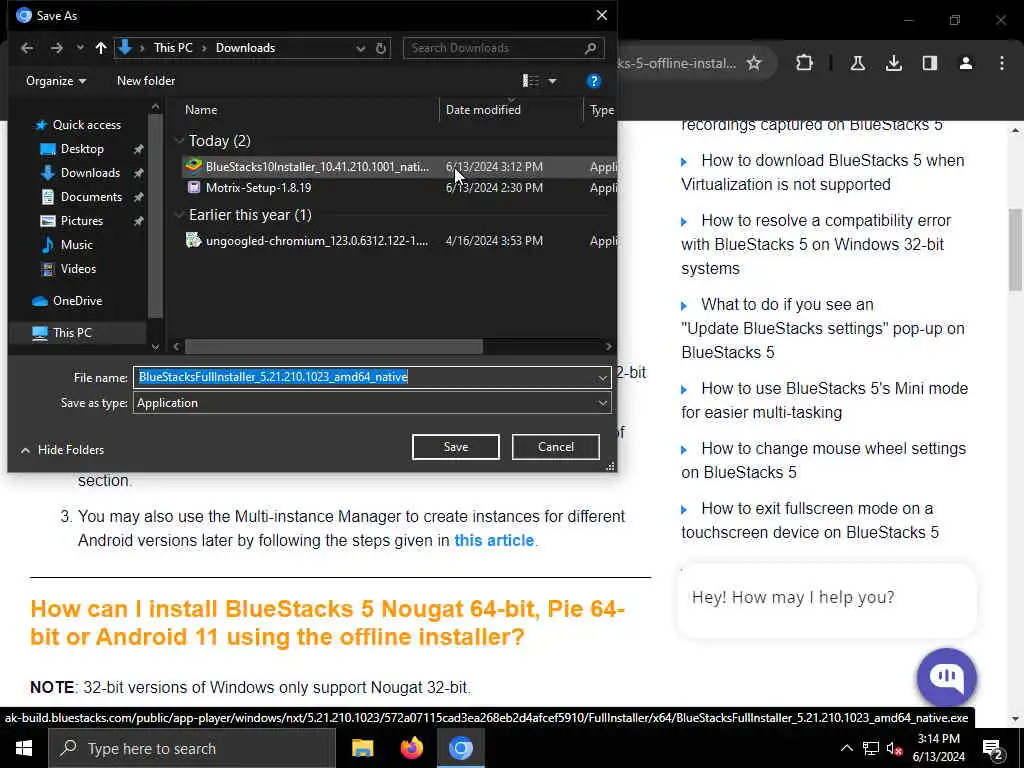Open the File name dropdown arrow
1024x768 pixels.
pyautogui.click(x=602, y=377)
